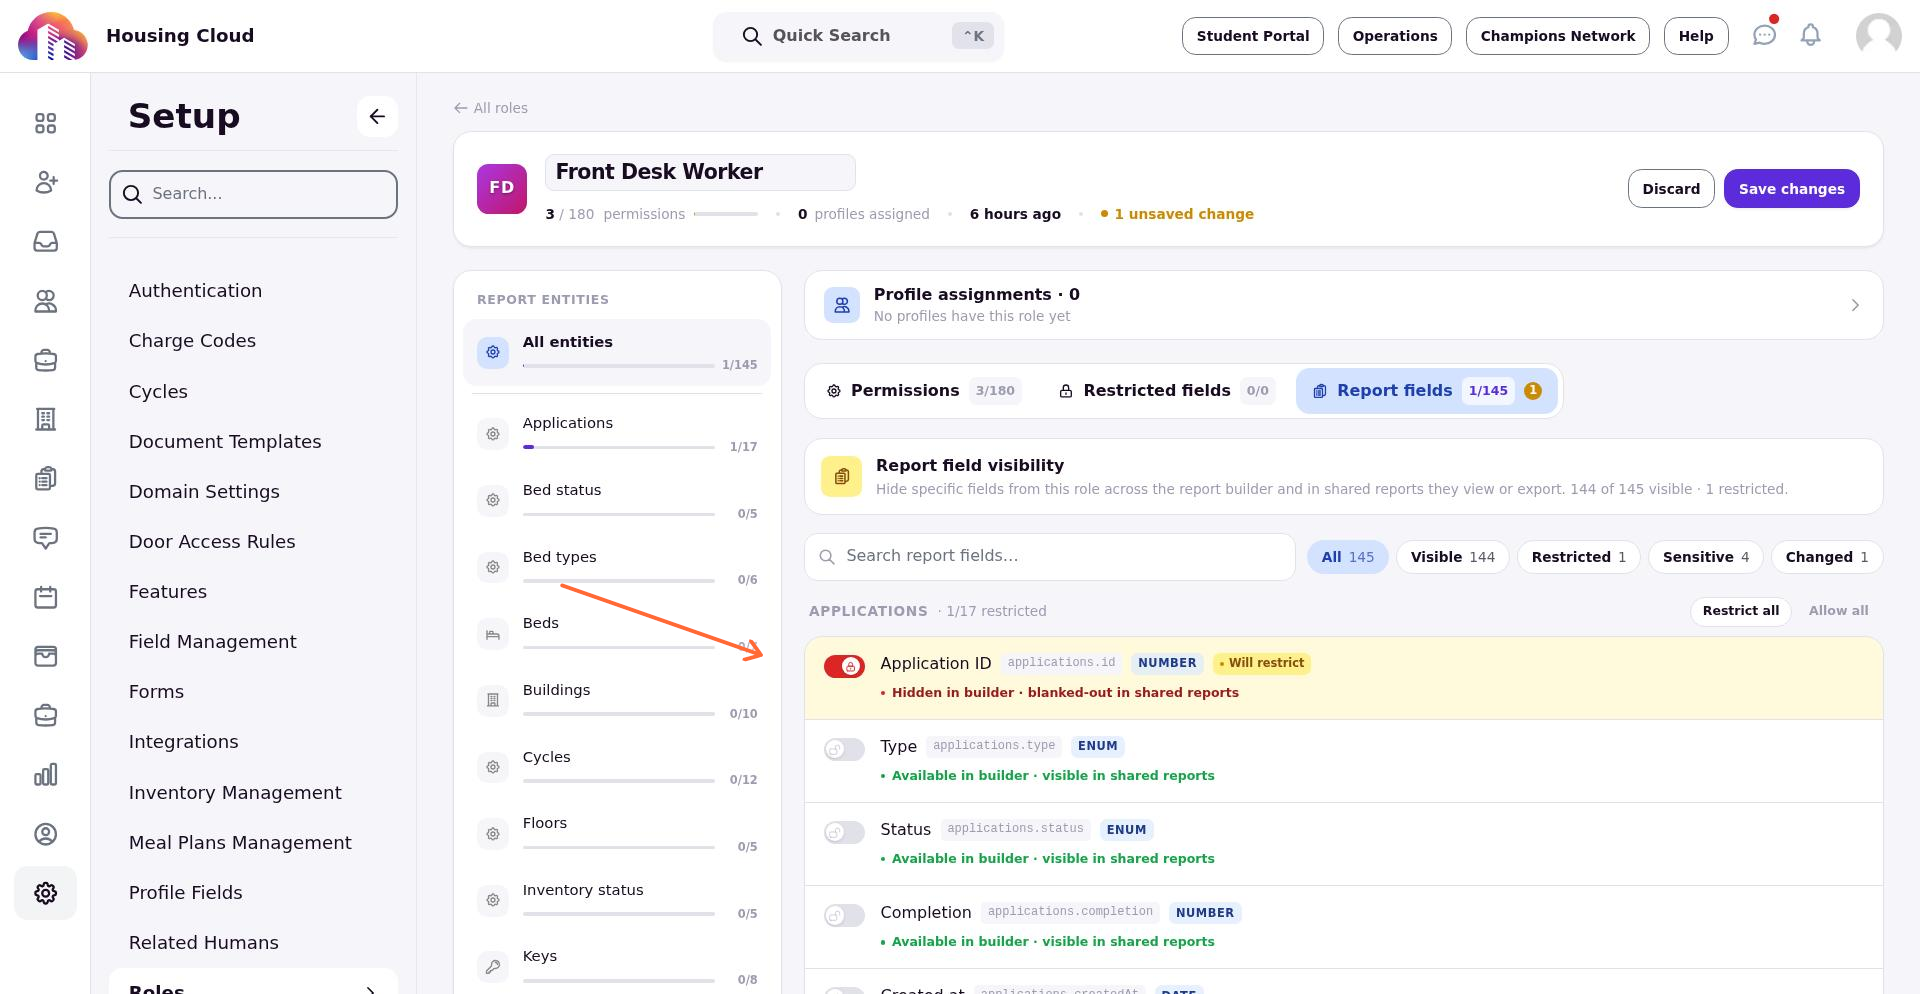The width and height of the screenshot is (1920, 994).
Task: Open Champions Network
Action: (x=1557, y=36)
